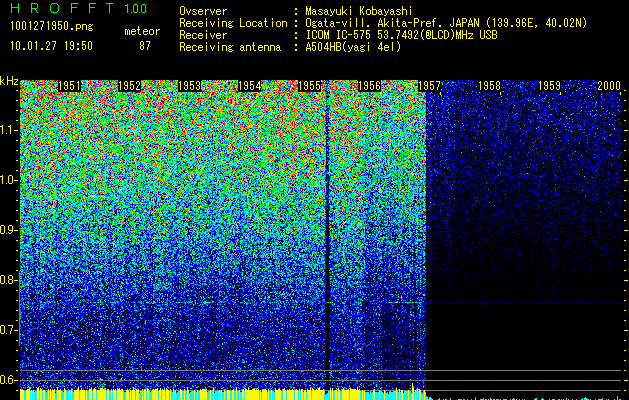Click the 1.1 kHz axis label
This screenshot has width=629, height=400.
(9, 130)
